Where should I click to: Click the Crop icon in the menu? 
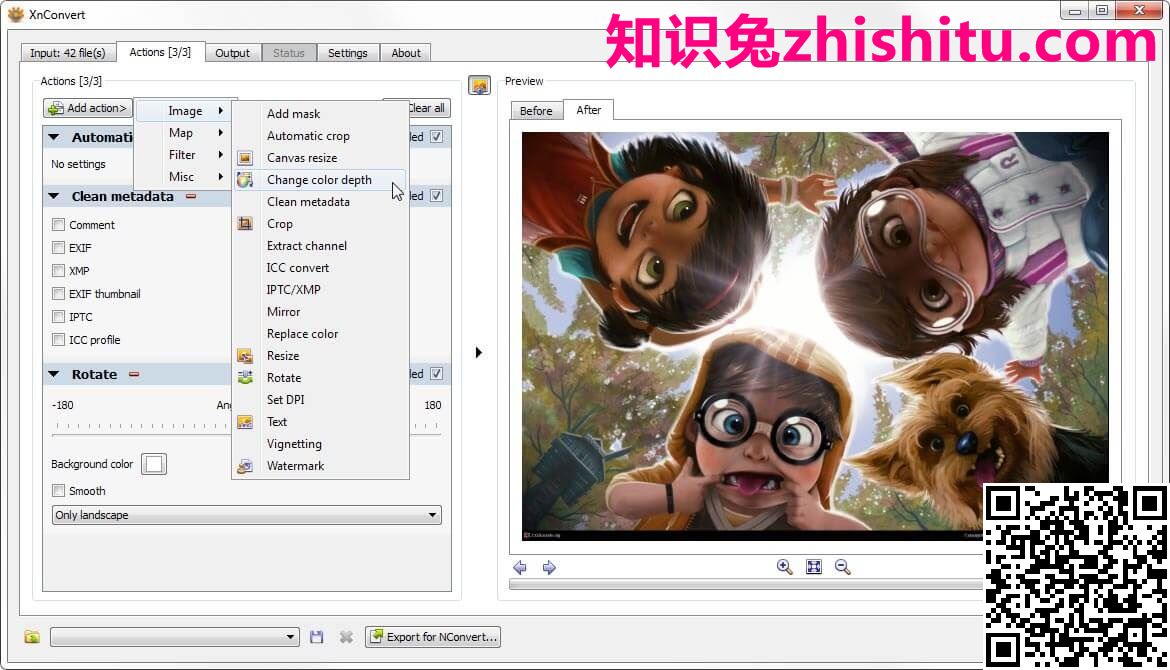(x=245, y=224)
